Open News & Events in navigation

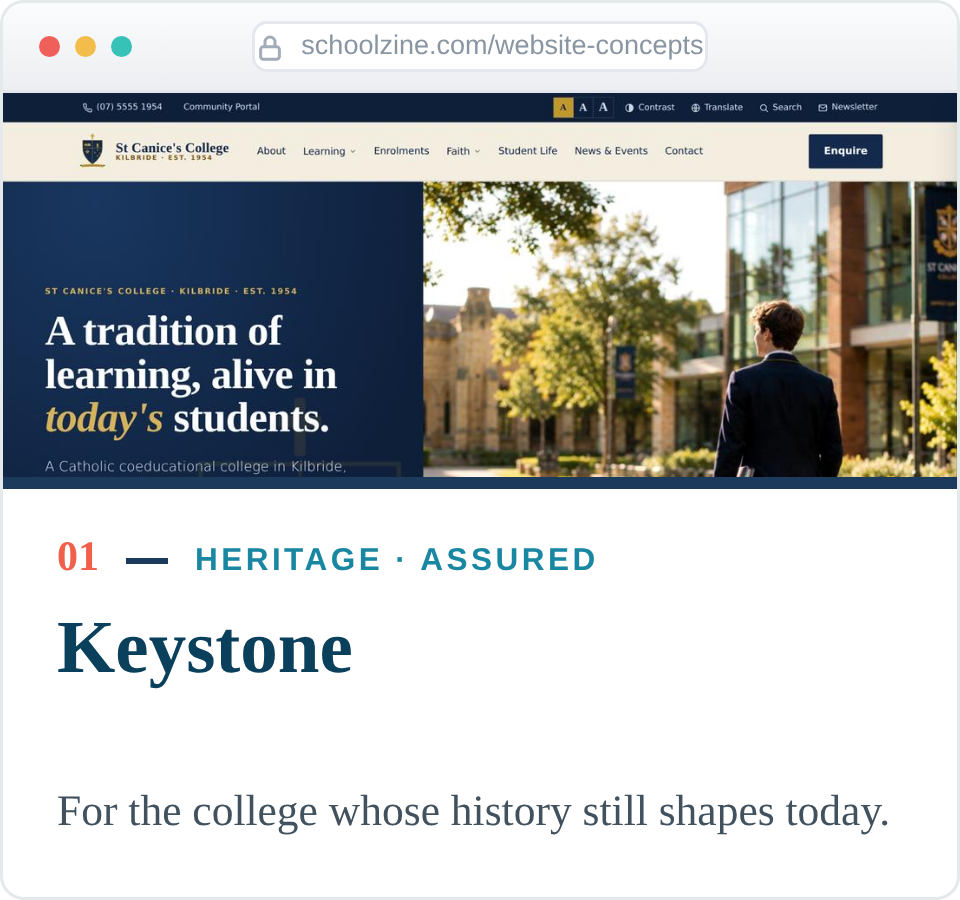click(x=611, y=151)
